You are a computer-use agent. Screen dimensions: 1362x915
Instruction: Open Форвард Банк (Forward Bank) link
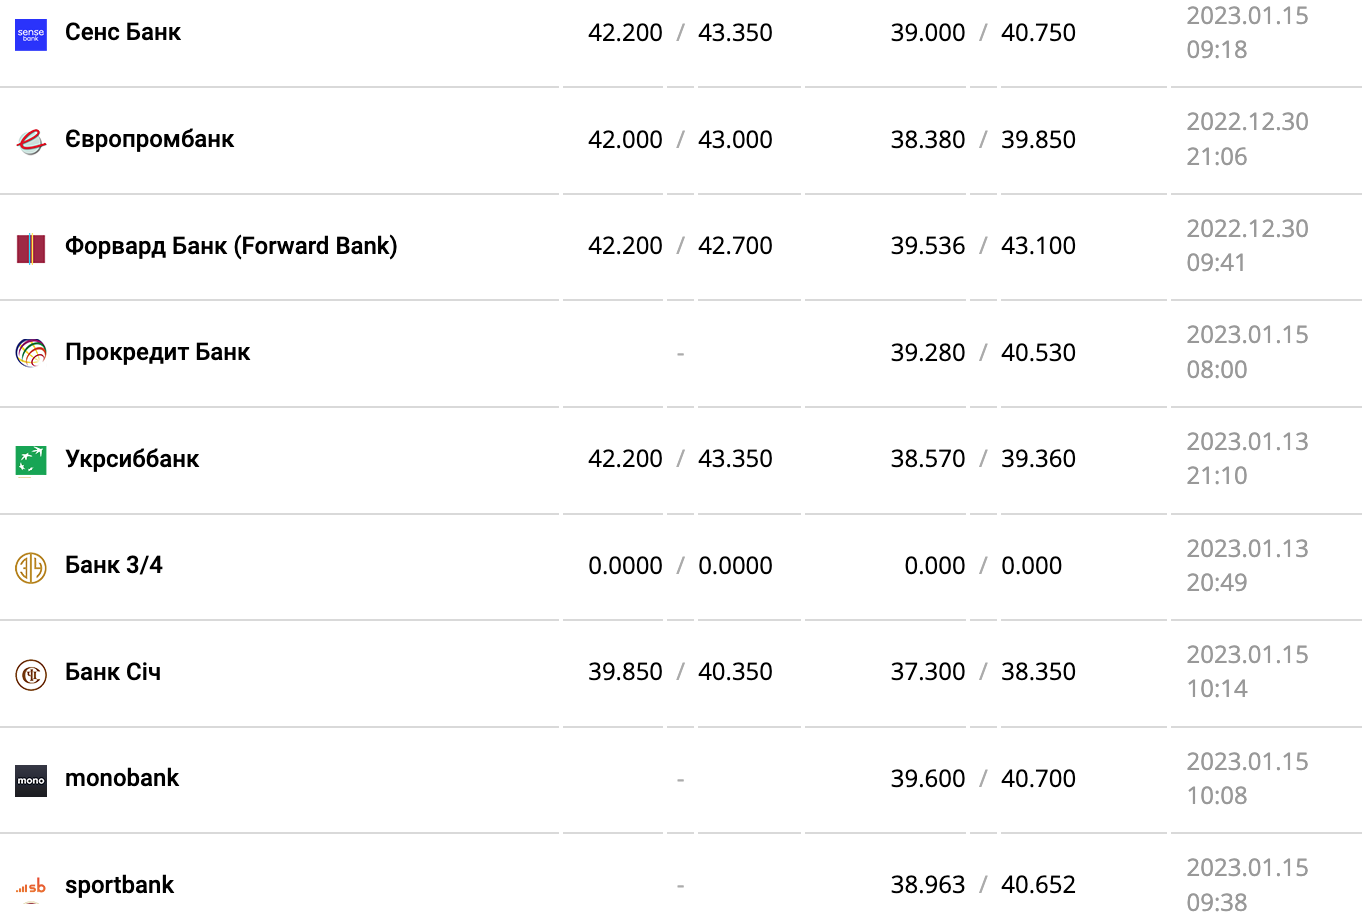click(x=231, y=246)
